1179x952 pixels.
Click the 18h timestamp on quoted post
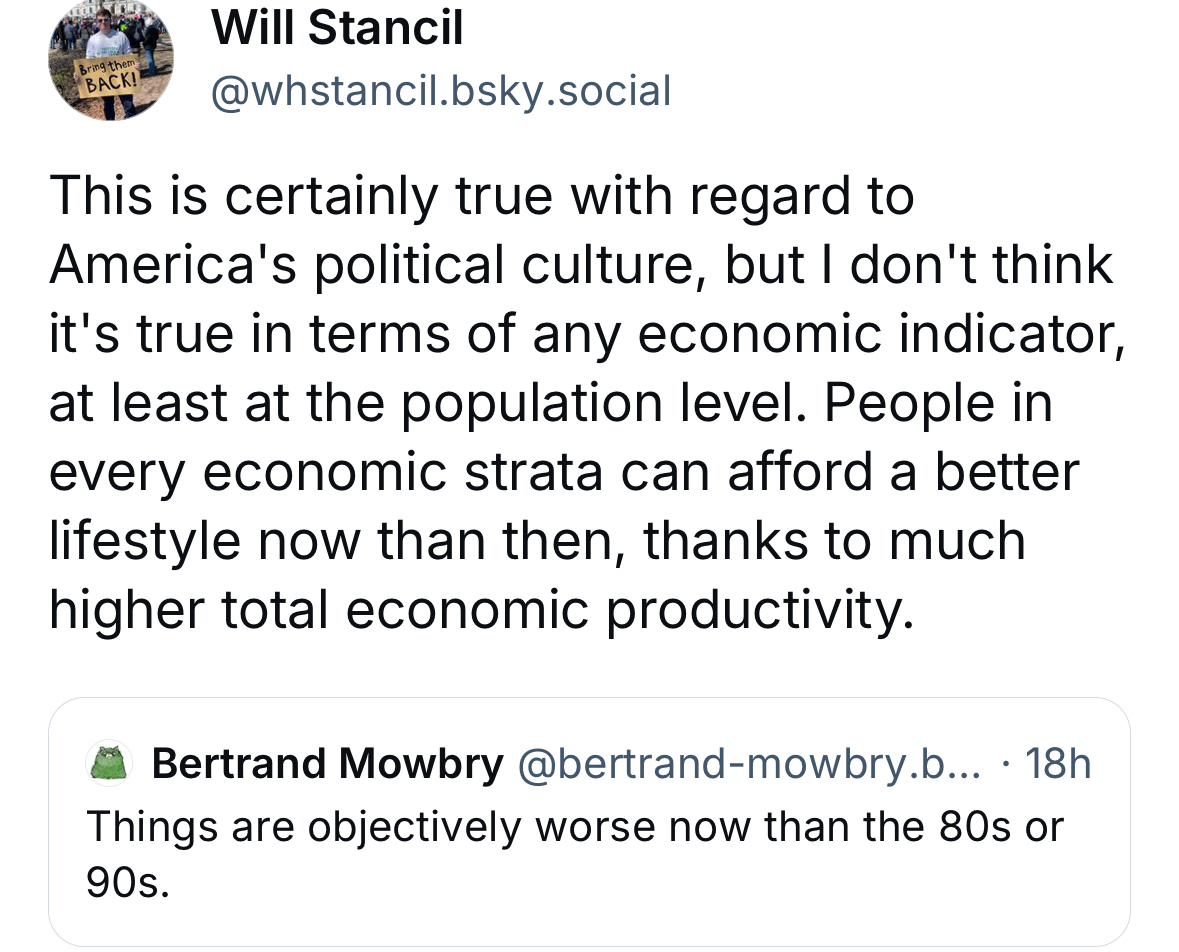coord(1058,765)
